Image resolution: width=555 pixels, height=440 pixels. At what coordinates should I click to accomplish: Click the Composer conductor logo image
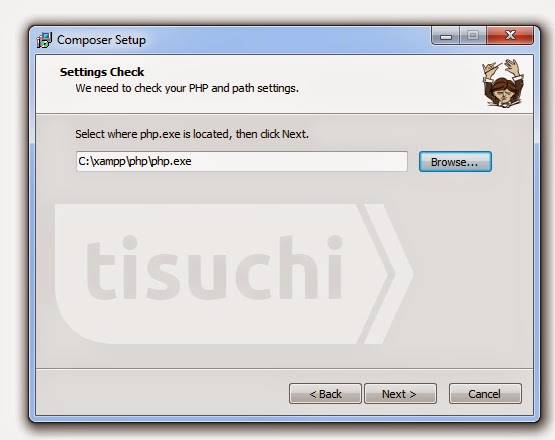[503, 83]
